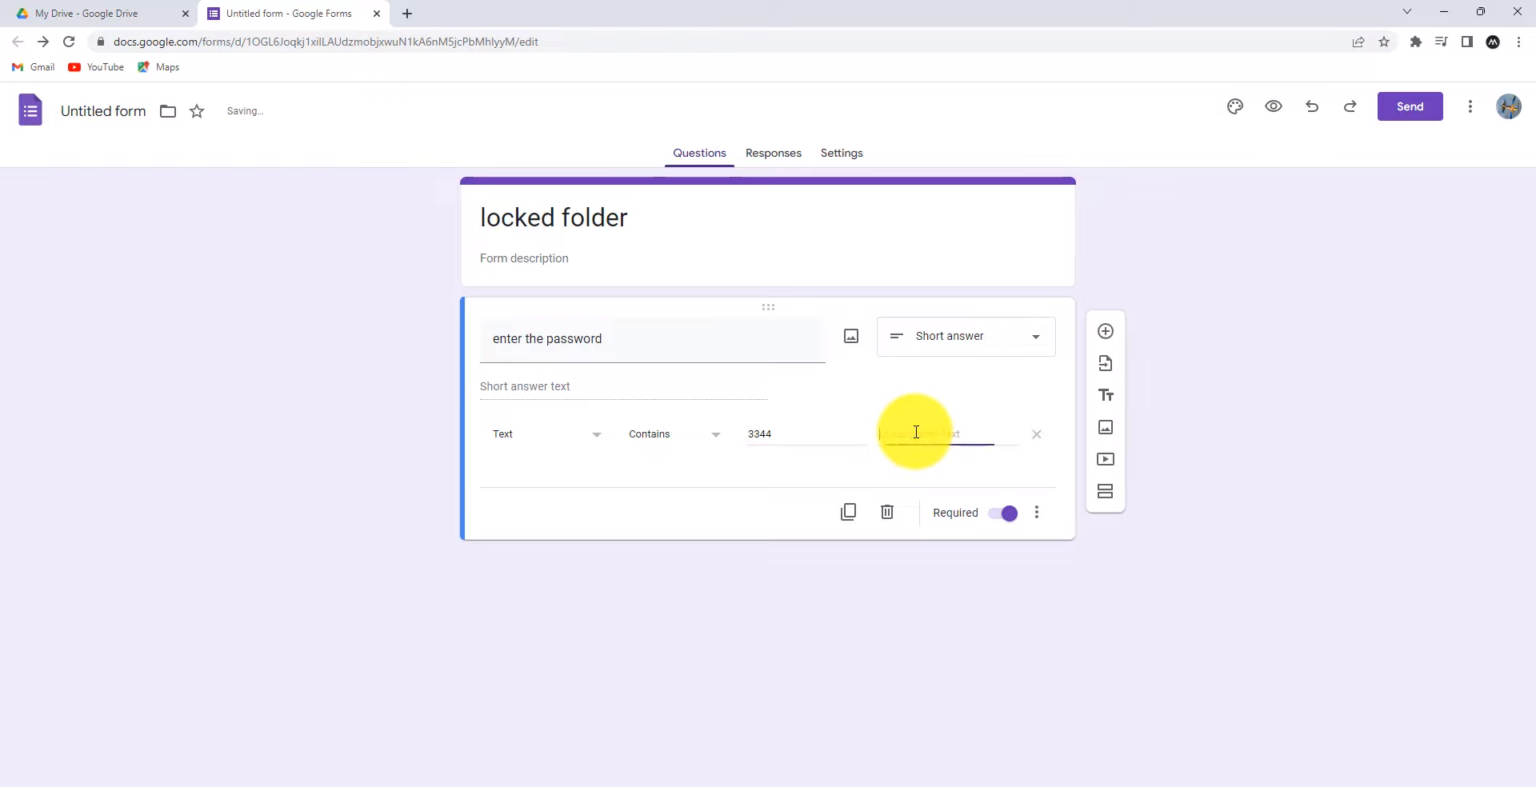Open question's more options menu

(1037, 512)
